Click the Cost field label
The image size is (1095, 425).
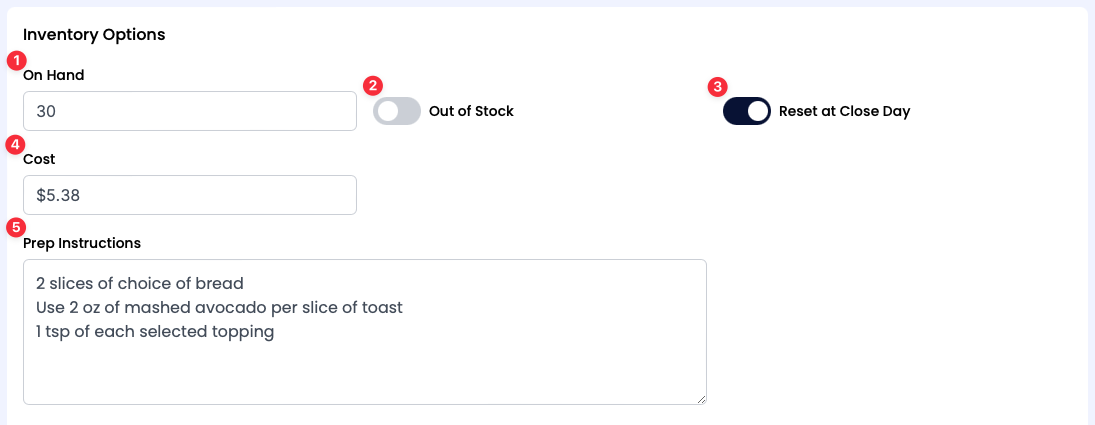click(x=39, y=159)
